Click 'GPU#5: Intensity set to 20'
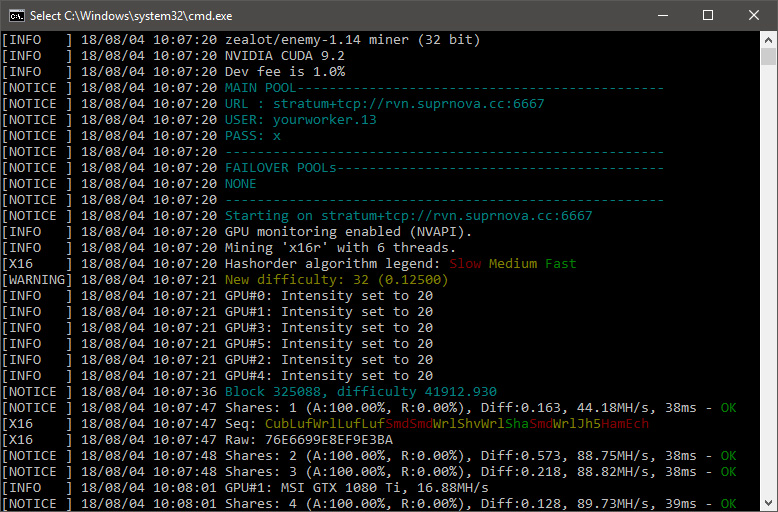The image size is (778, 512). point(328,343)
